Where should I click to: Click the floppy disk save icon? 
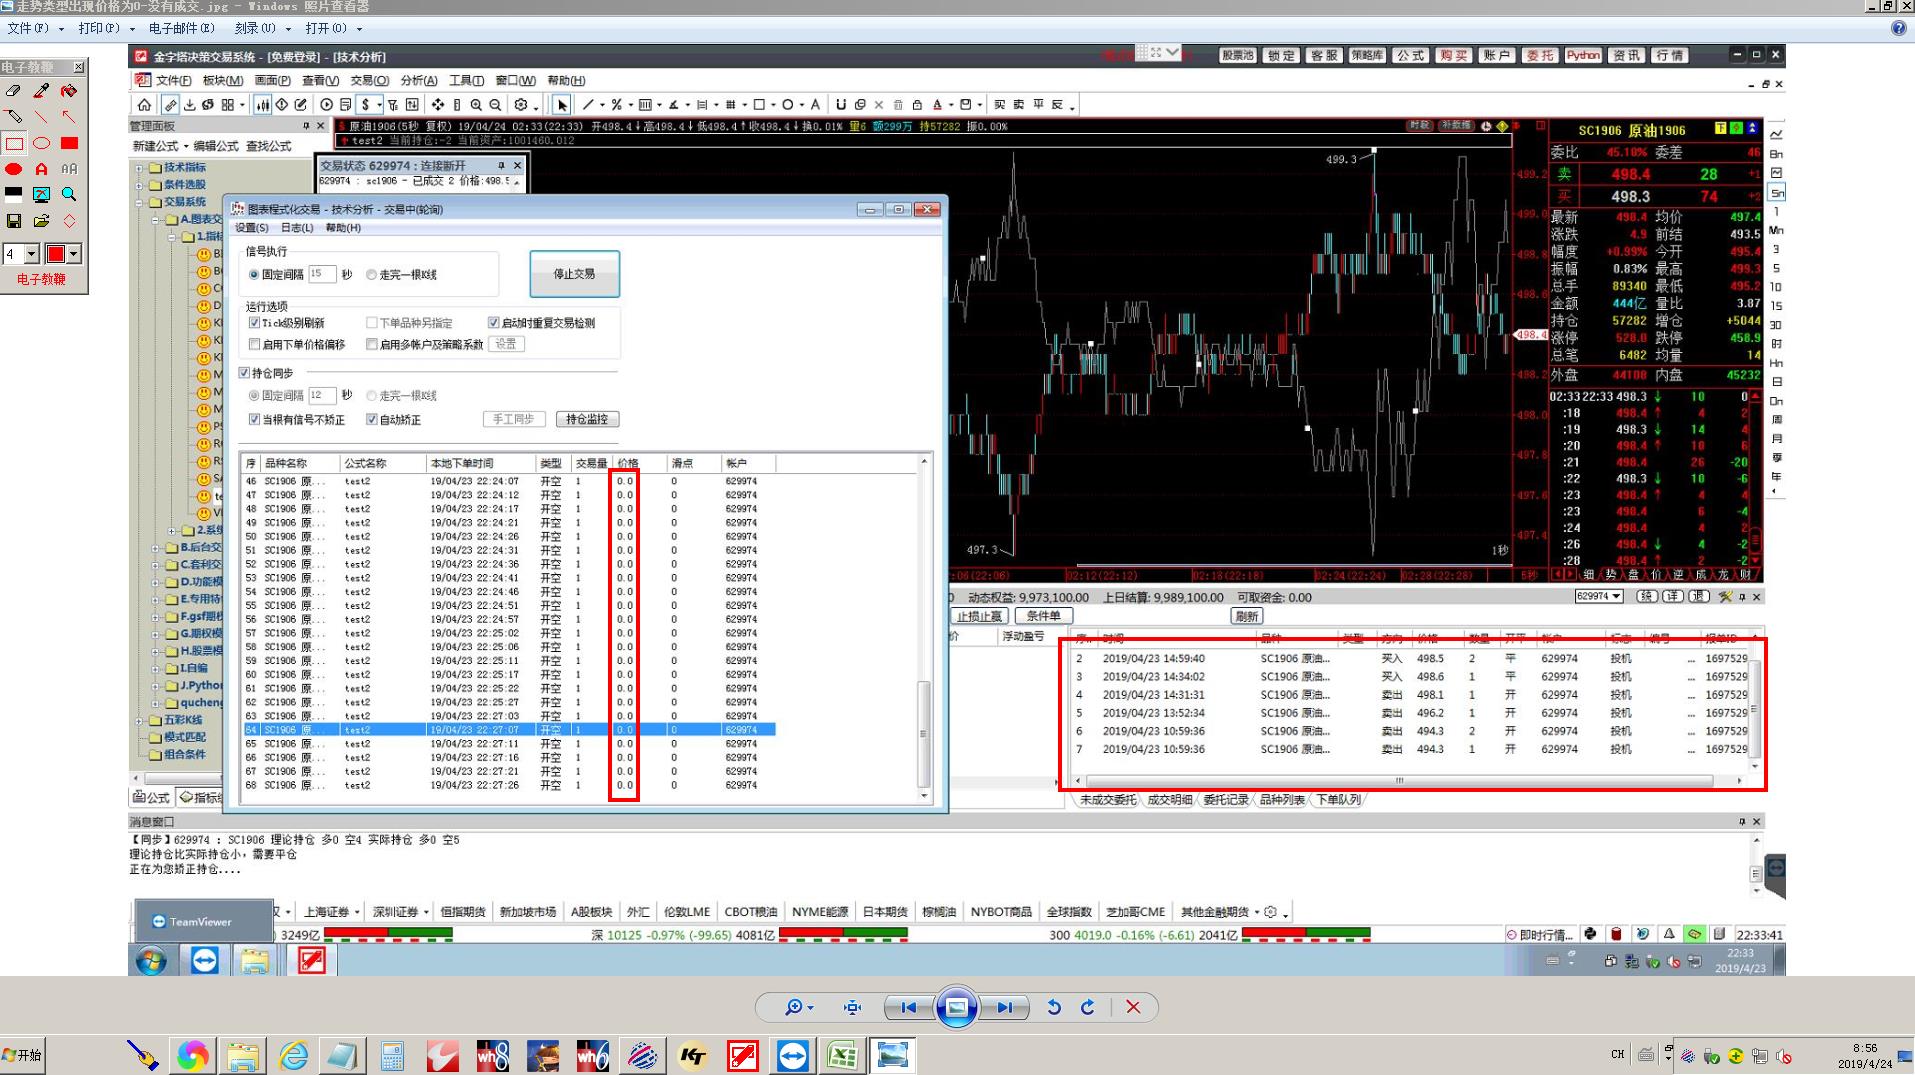coord(14,221)
